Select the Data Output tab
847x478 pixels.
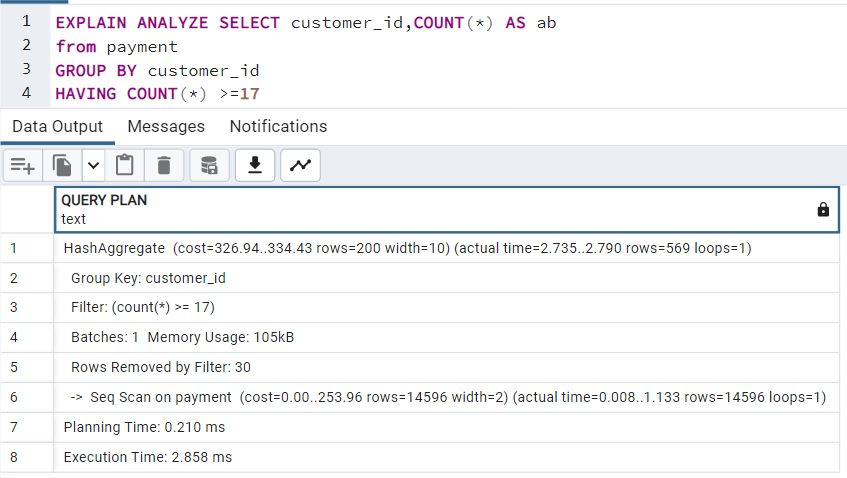pos(57,126)
